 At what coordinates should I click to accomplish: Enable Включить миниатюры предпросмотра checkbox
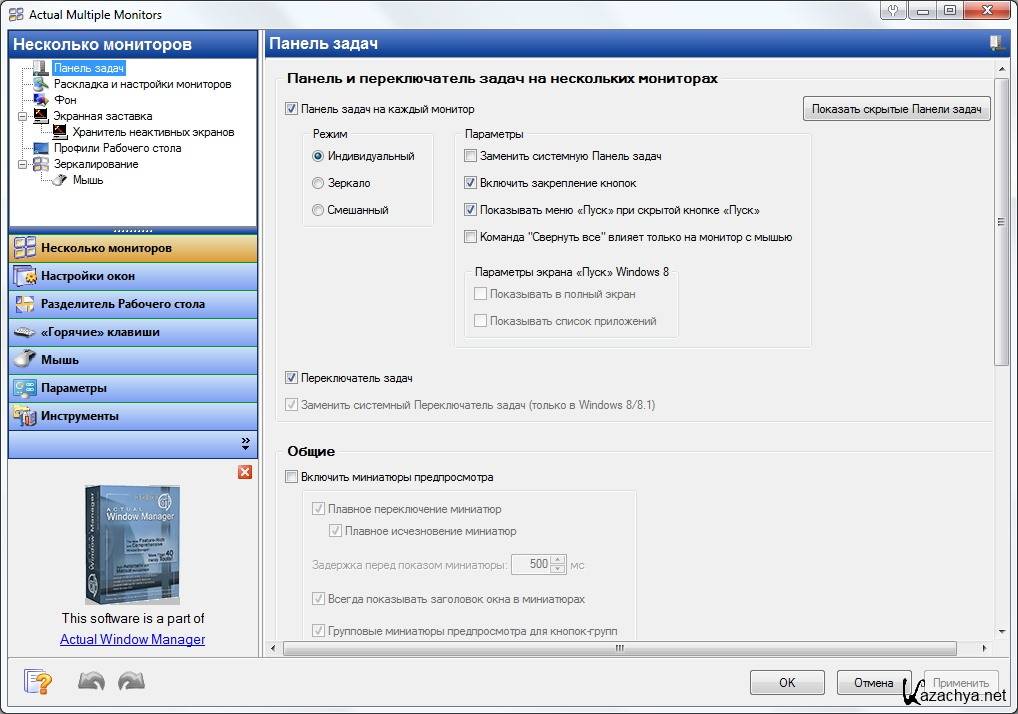click(292, 477)
